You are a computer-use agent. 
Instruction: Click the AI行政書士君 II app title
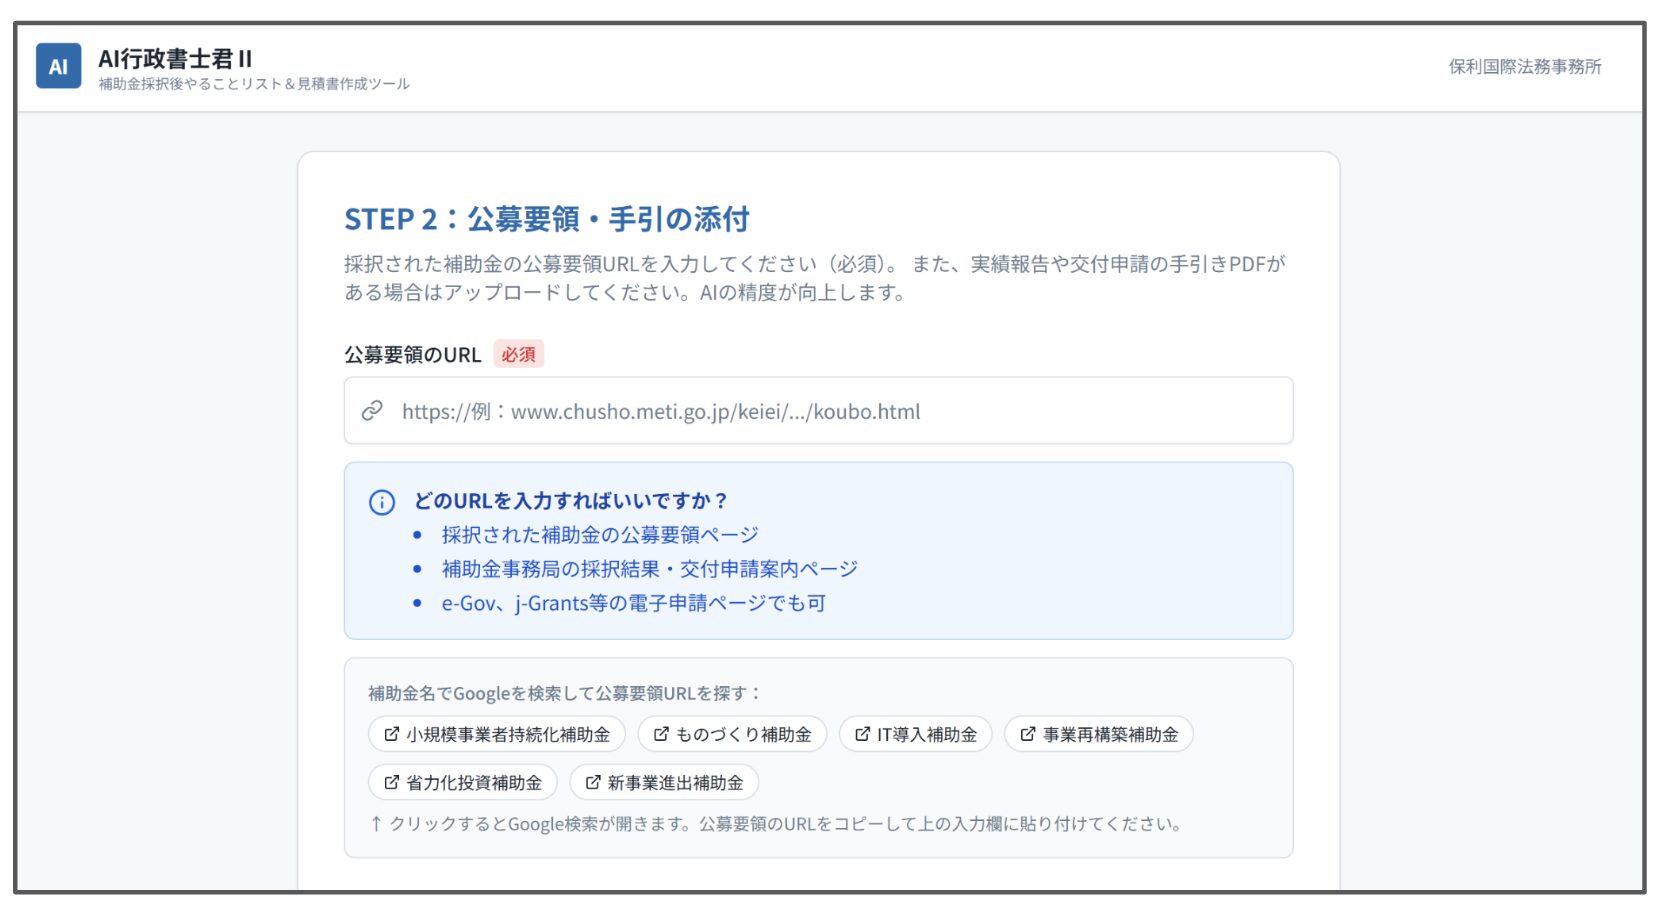click(x=175, y=58)
